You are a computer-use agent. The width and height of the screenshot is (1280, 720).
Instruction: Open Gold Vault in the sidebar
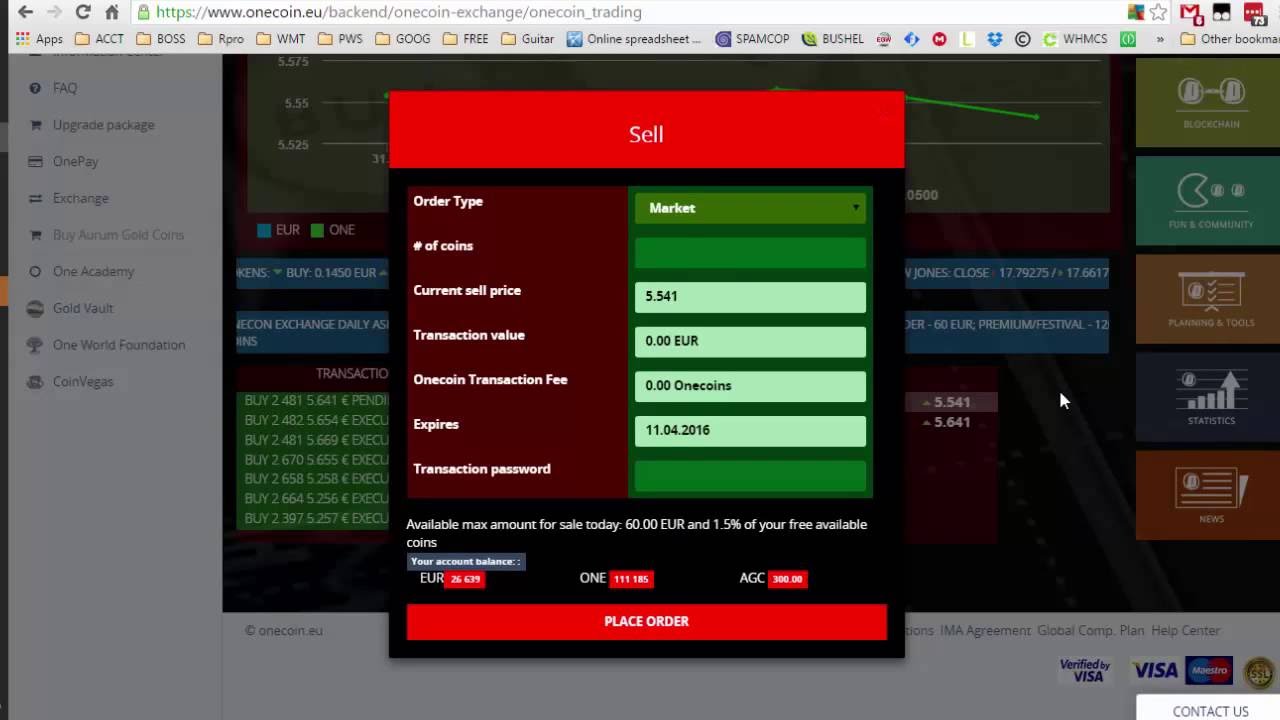pos(83,308)
